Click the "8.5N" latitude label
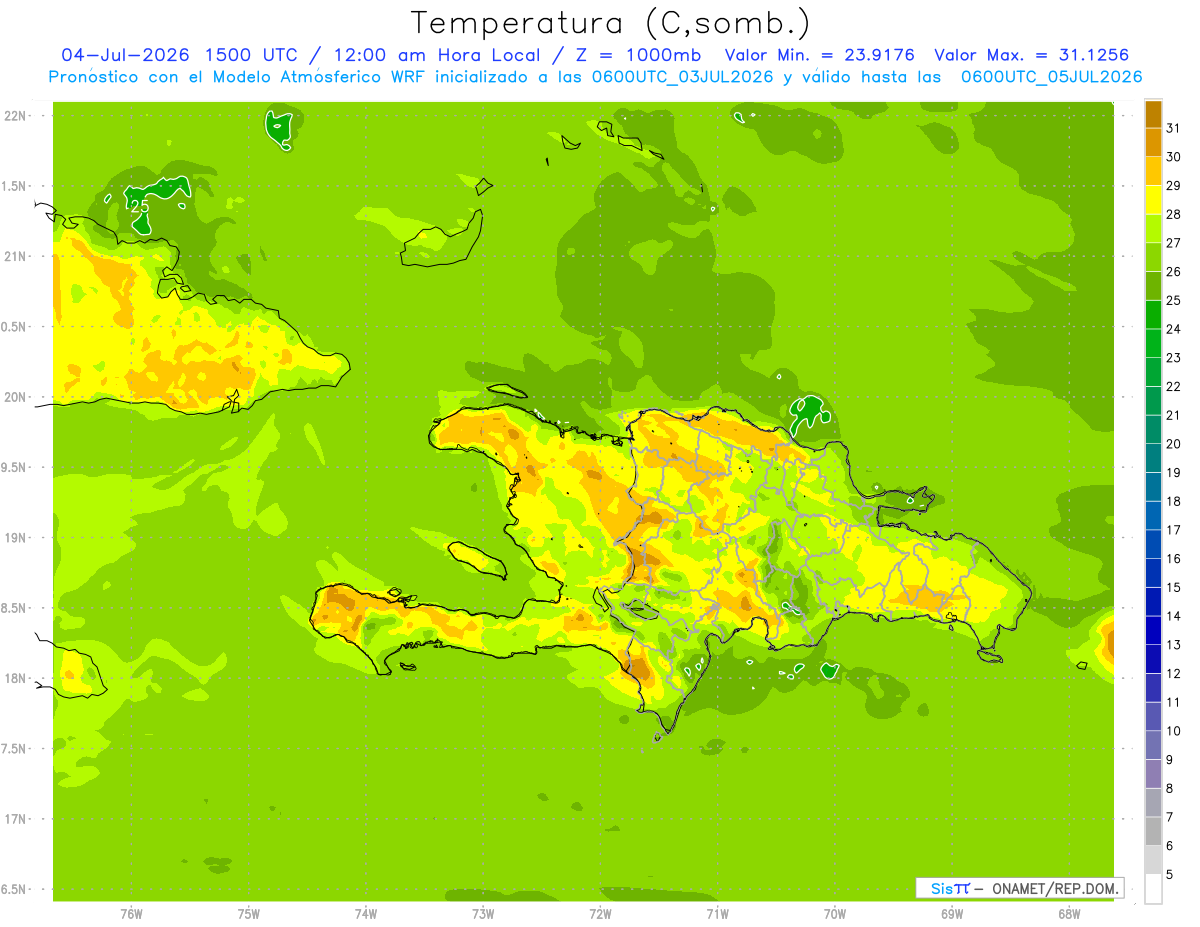Screen dimensions: 1200x927 click(15, 608)
